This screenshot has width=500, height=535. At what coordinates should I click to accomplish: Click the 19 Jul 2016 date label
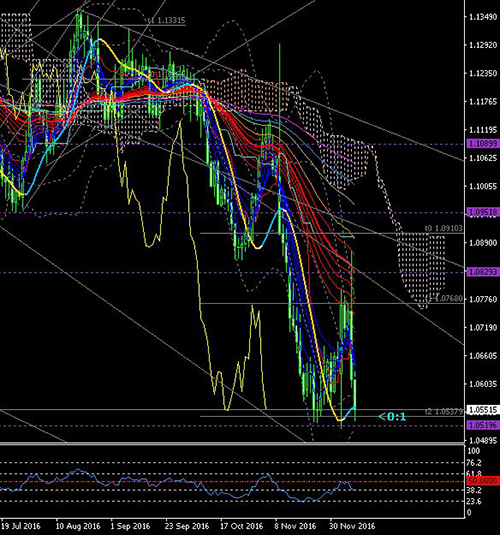(x=21, y=526)
